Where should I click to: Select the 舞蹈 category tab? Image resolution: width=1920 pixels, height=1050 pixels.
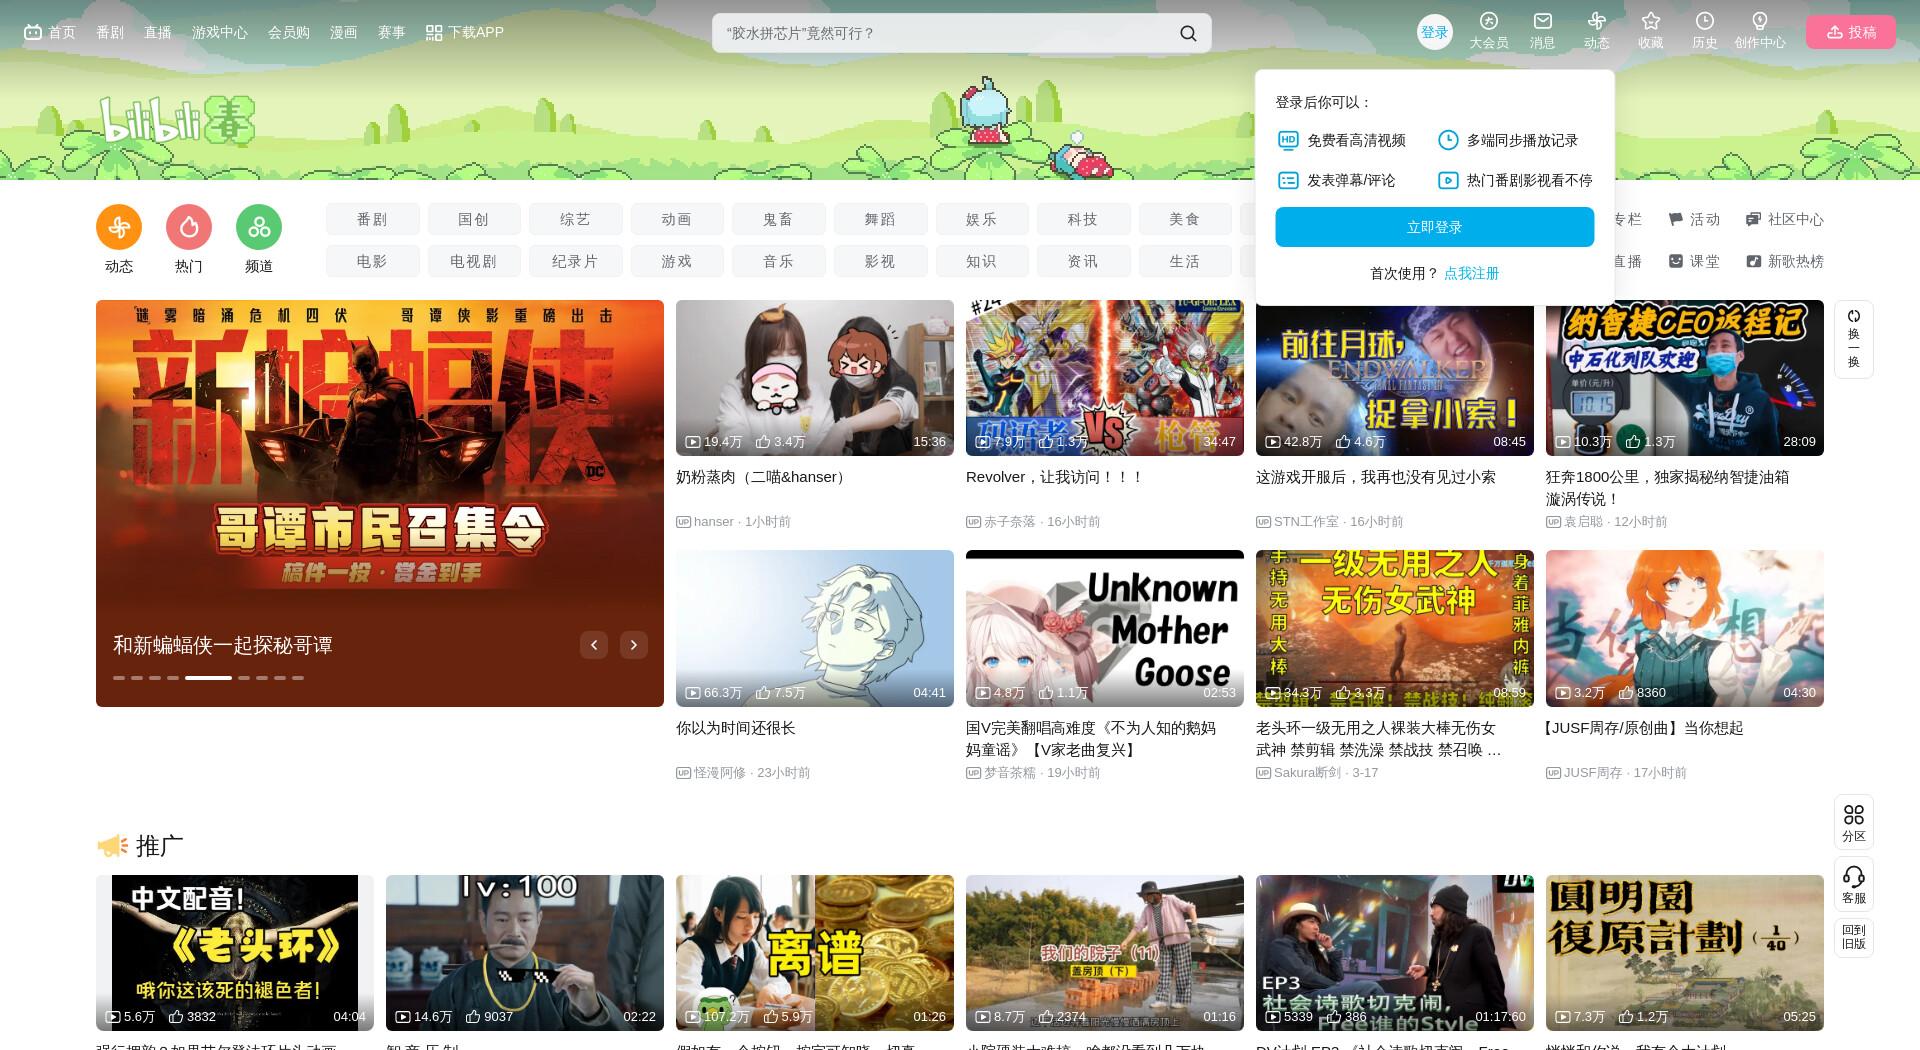881,219
